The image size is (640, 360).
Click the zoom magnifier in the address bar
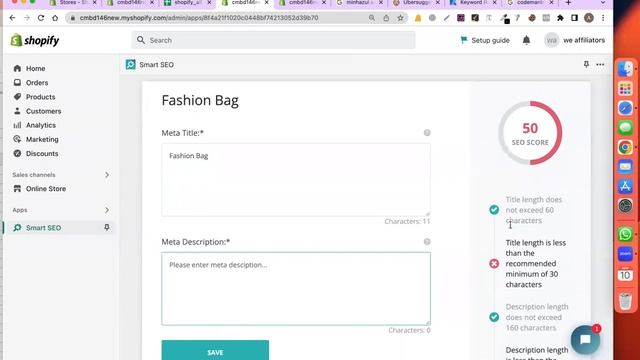(x=372, y=18)
